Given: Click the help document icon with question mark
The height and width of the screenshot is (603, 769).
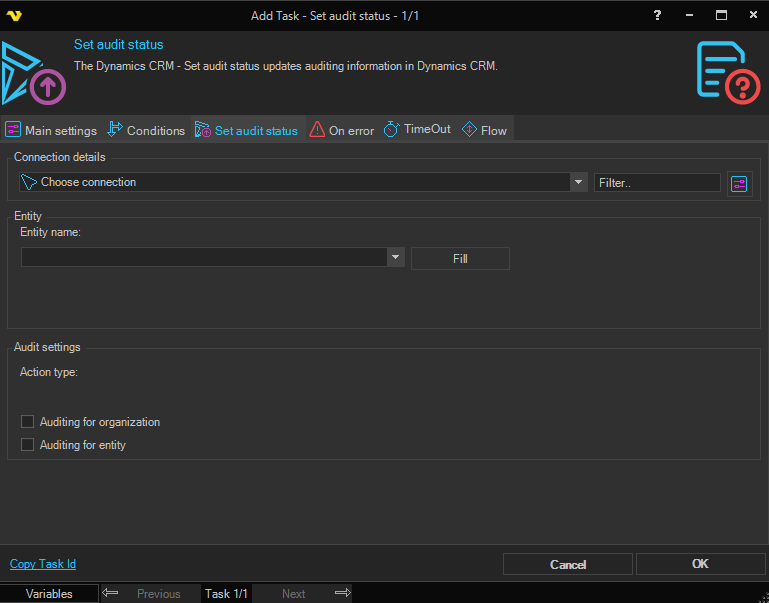Looking at the screenshot, I should (728, 70).
